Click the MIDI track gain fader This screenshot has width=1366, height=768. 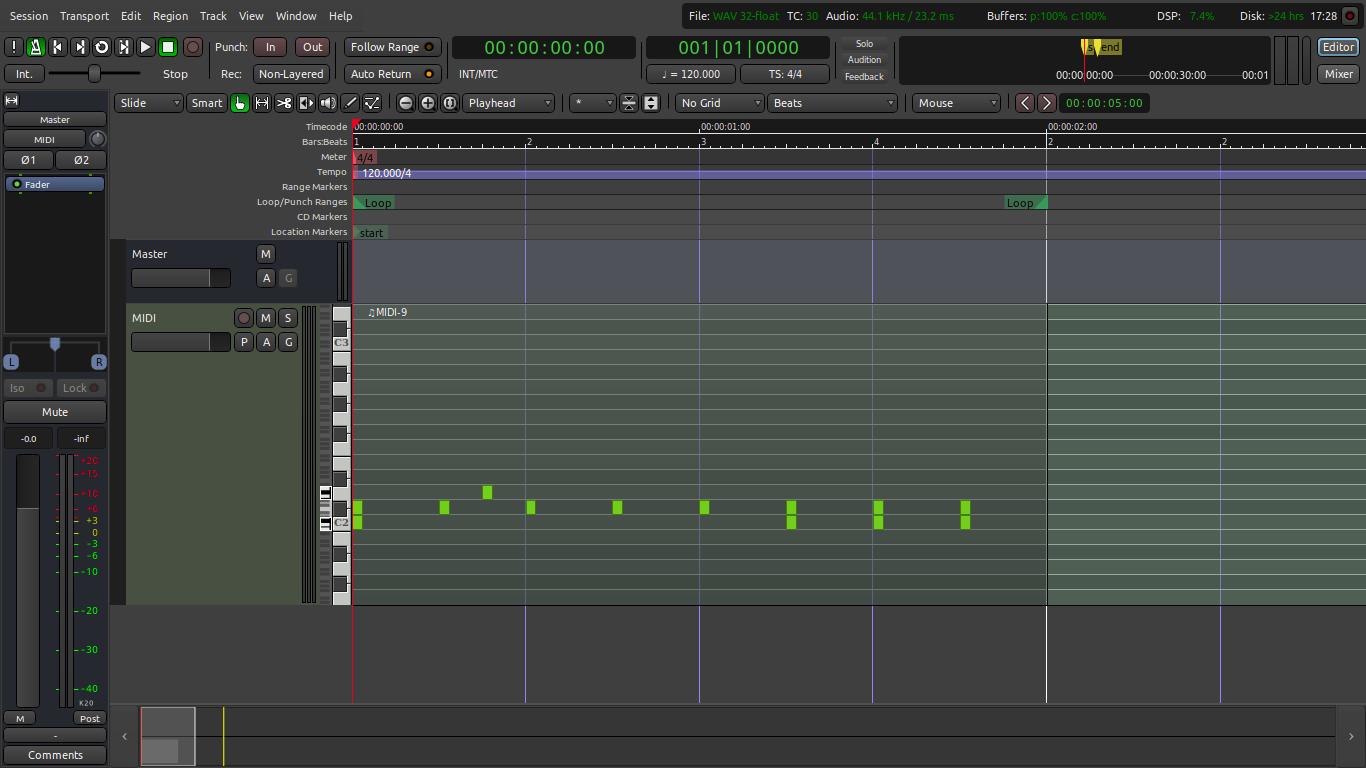point(181,342)
